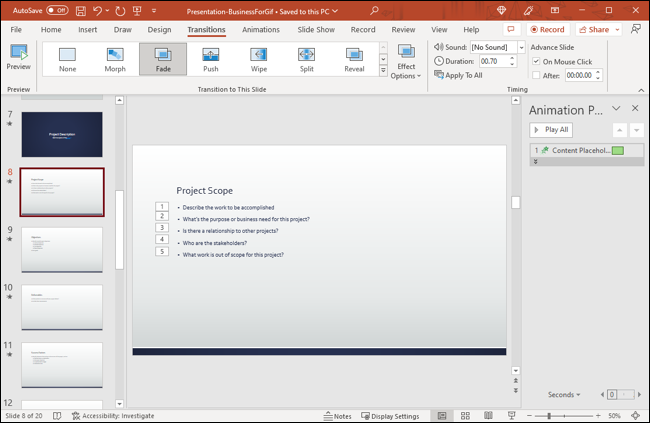This screenshot has height=423, width=650.
Task: Click Play All in Animation Pane
Action: (x=551, y=130)
